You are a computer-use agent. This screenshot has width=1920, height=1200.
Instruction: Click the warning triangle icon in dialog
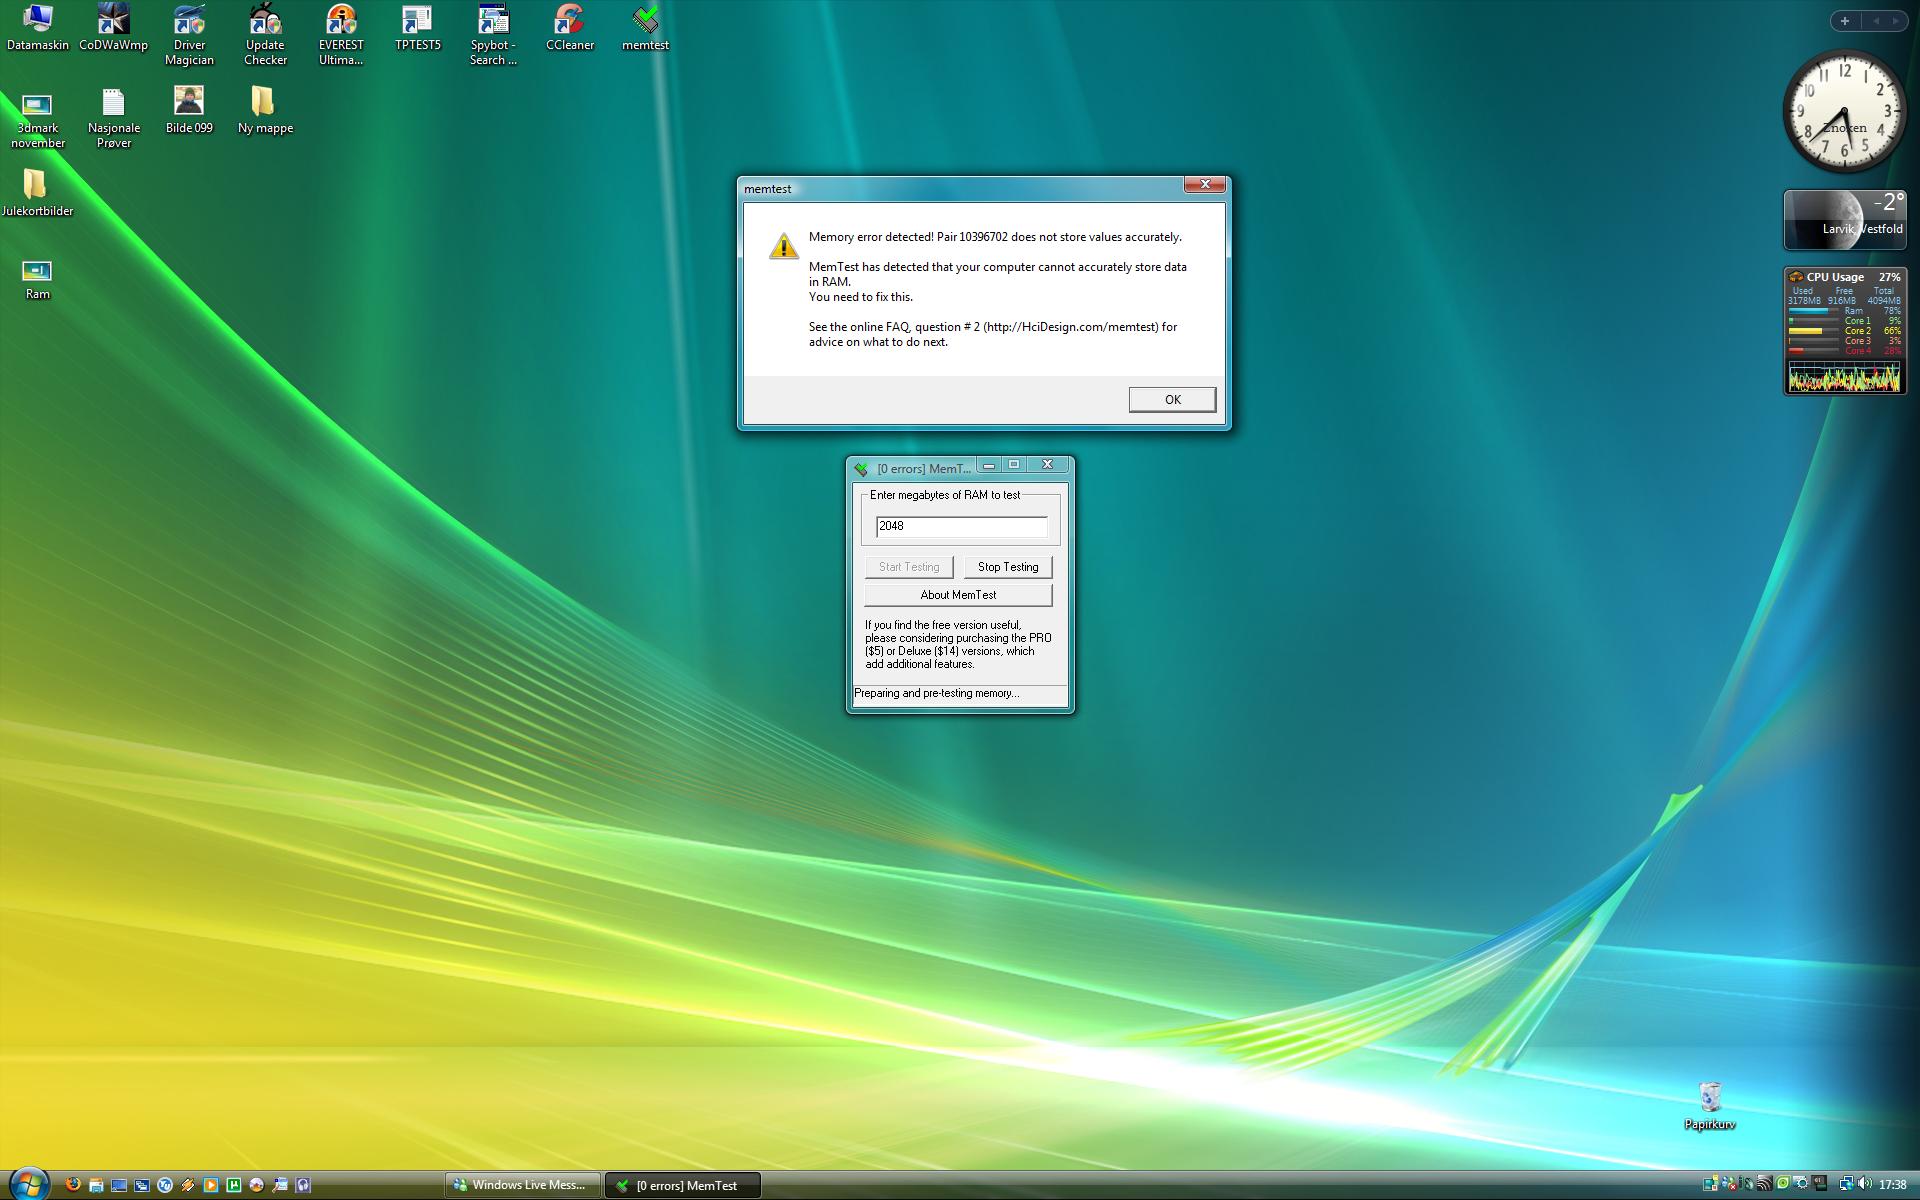click(783, 245)
